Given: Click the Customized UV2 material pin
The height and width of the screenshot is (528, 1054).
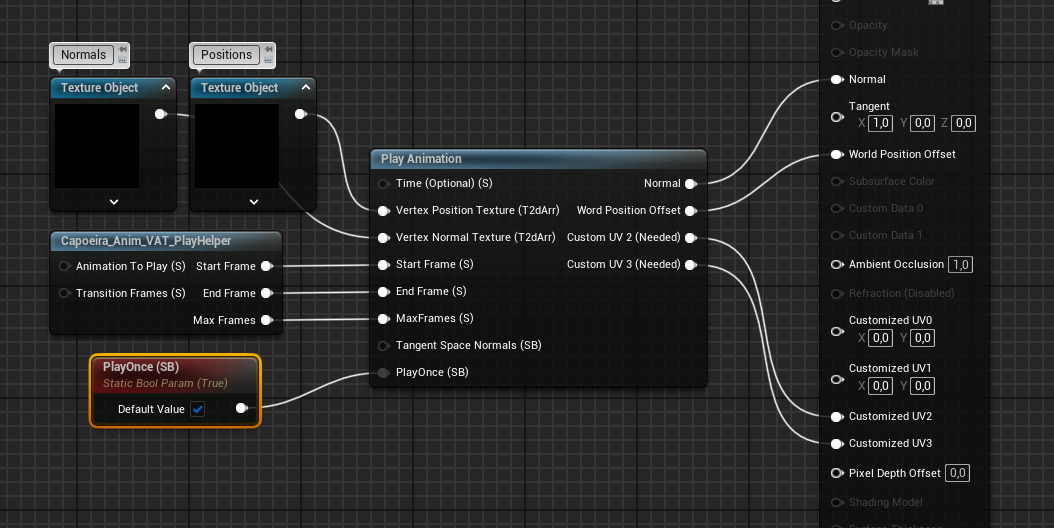Looking at the screenshot, I should click(837, 417).
